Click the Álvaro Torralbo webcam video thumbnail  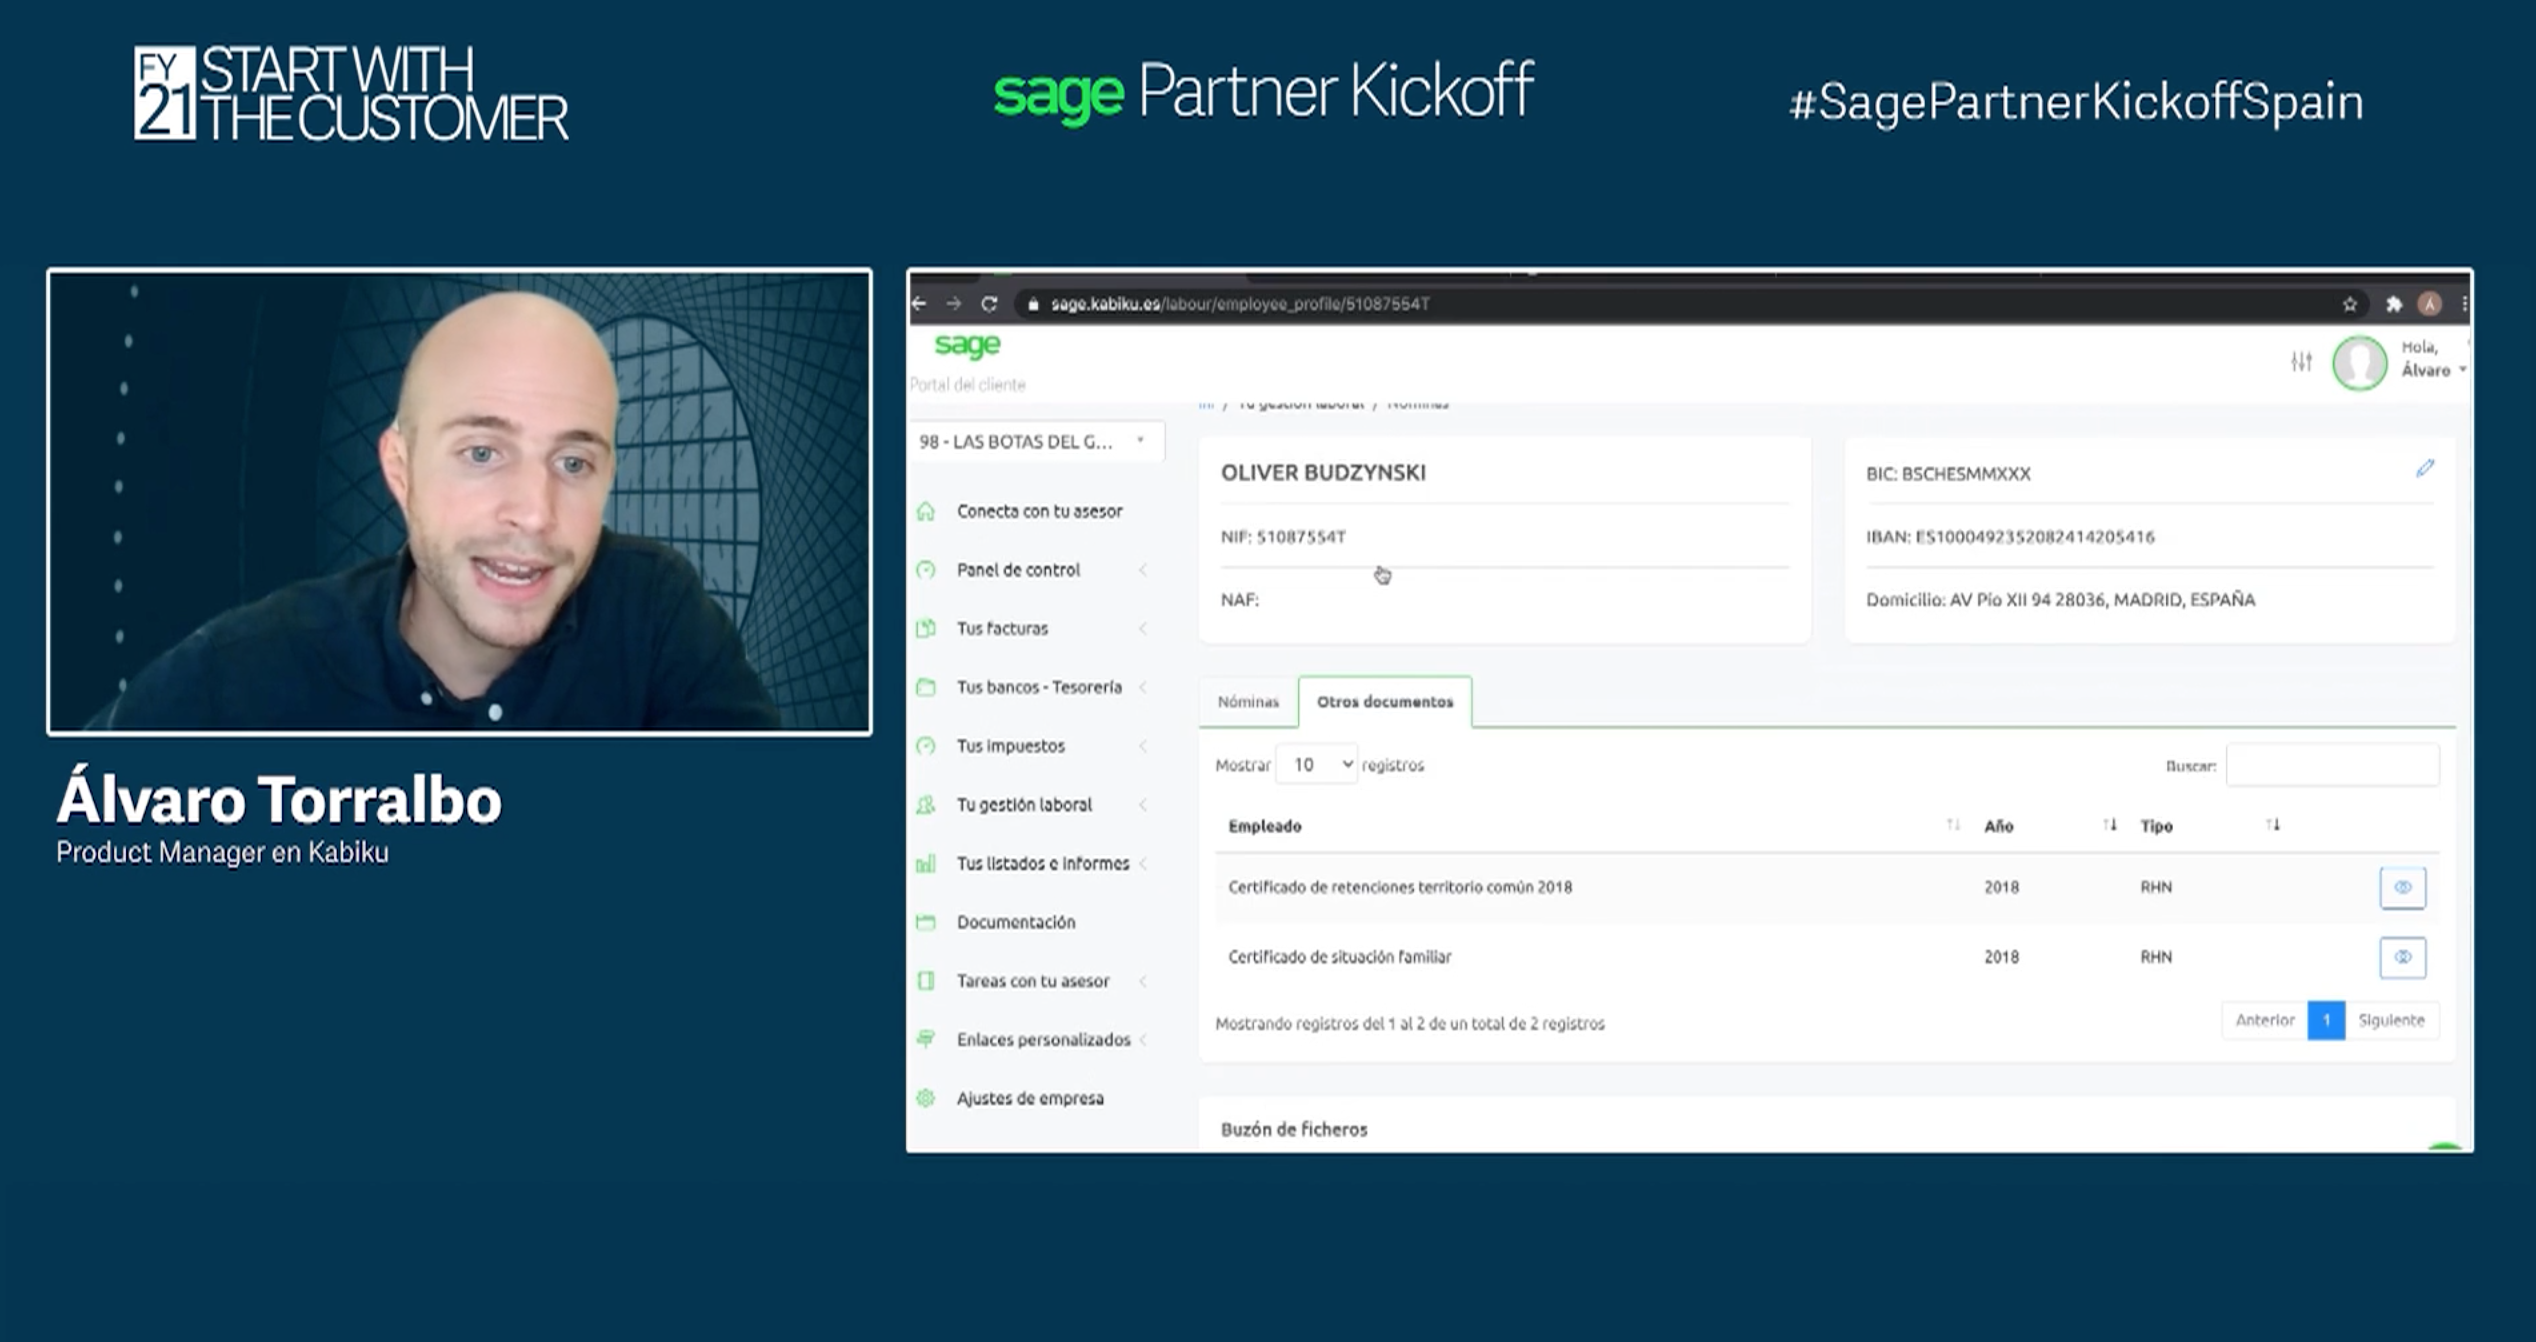459,502
